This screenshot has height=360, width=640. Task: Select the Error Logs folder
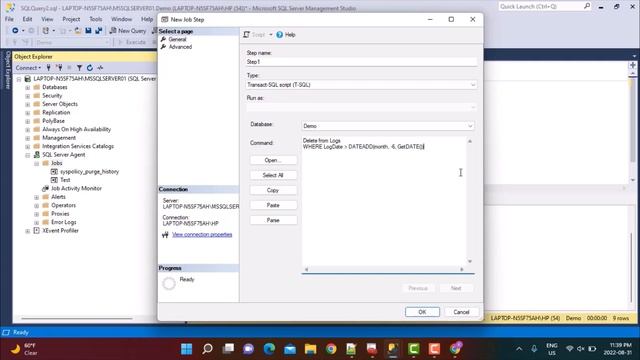[x=64, y=222]
